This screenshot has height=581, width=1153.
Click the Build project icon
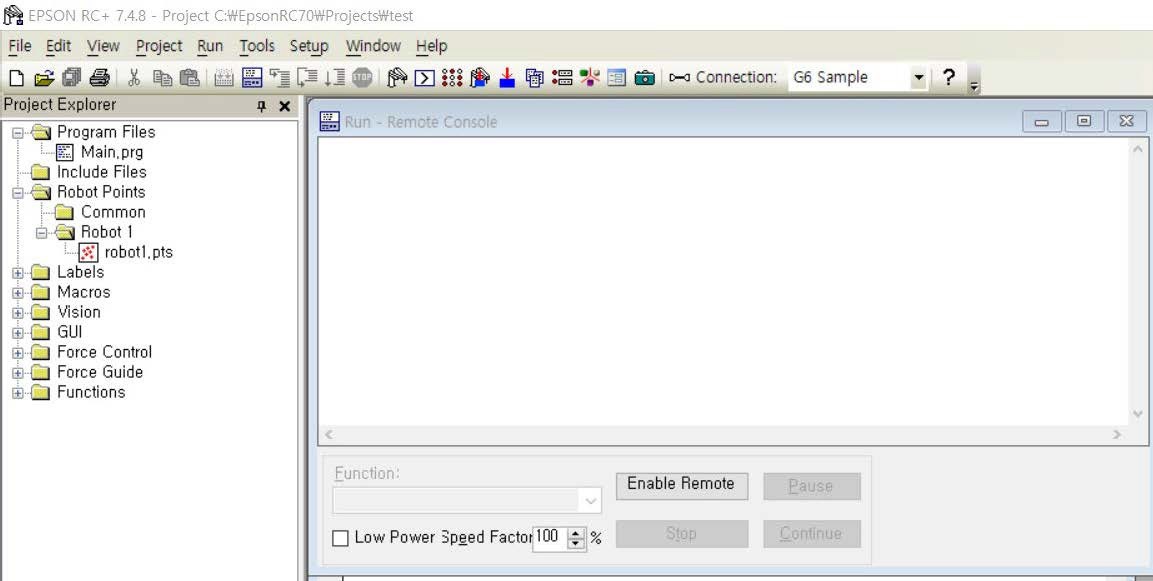[224, 77]
